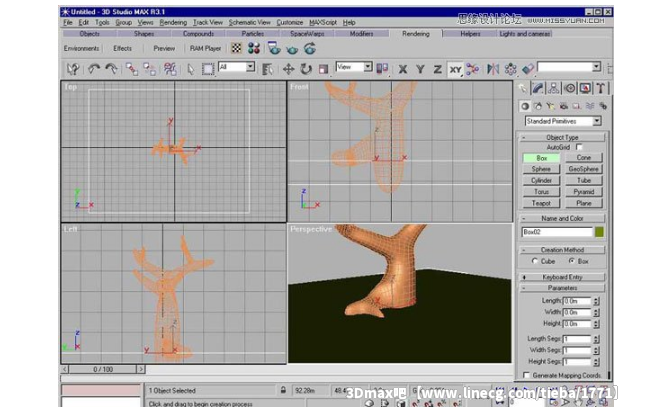
Task: Click the Help Mode cursor icon
Action: (73, 69)
